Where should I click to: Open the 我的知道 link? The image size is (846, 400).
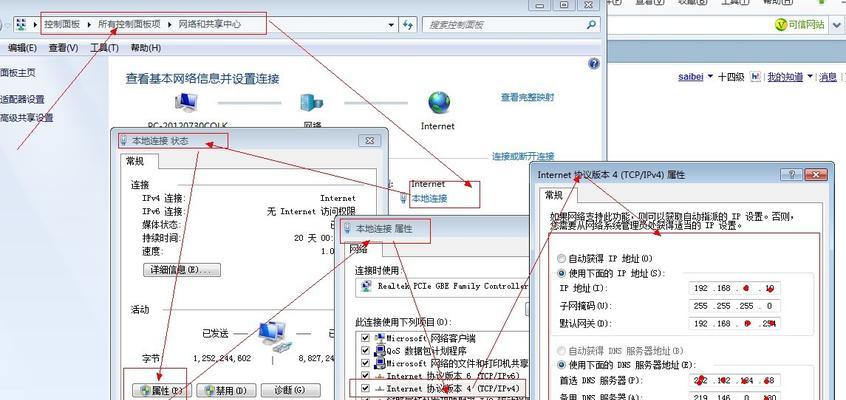785,77
